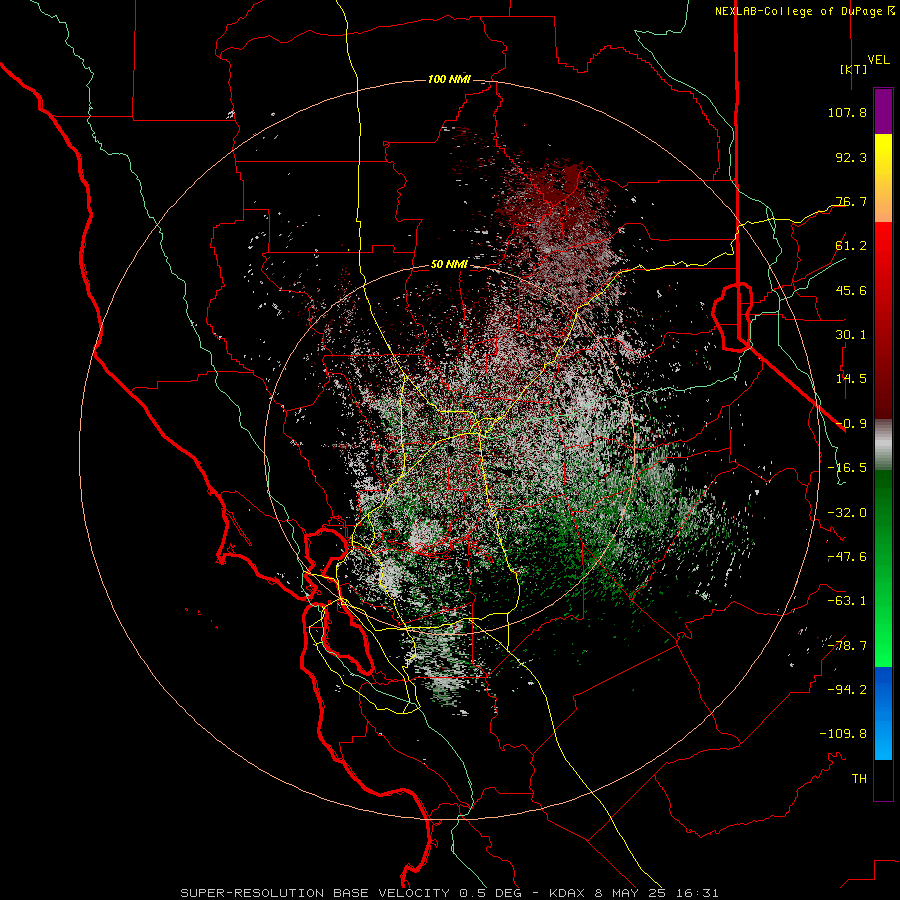The width and height of the screenshot is (900, 900).
Task: Click the 30.1 velocity scale value
Action: (851, 335)
